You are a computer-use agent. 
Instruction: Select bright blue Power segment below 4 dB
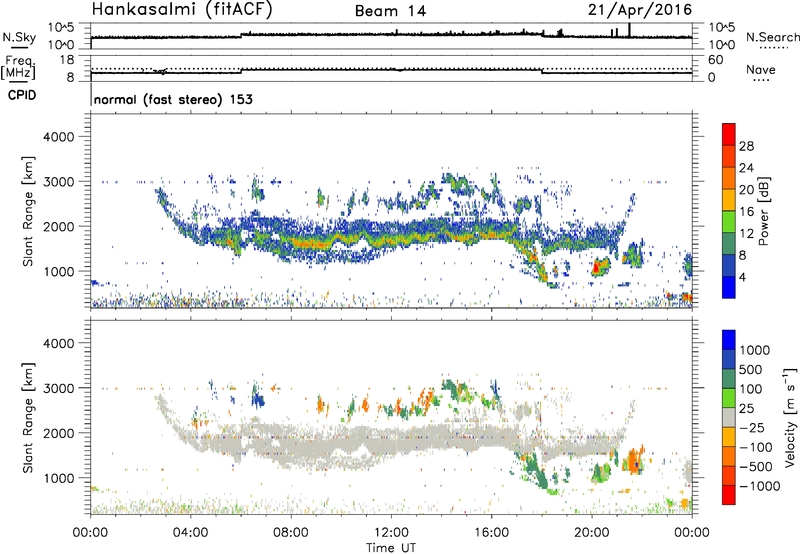(729, 287)
